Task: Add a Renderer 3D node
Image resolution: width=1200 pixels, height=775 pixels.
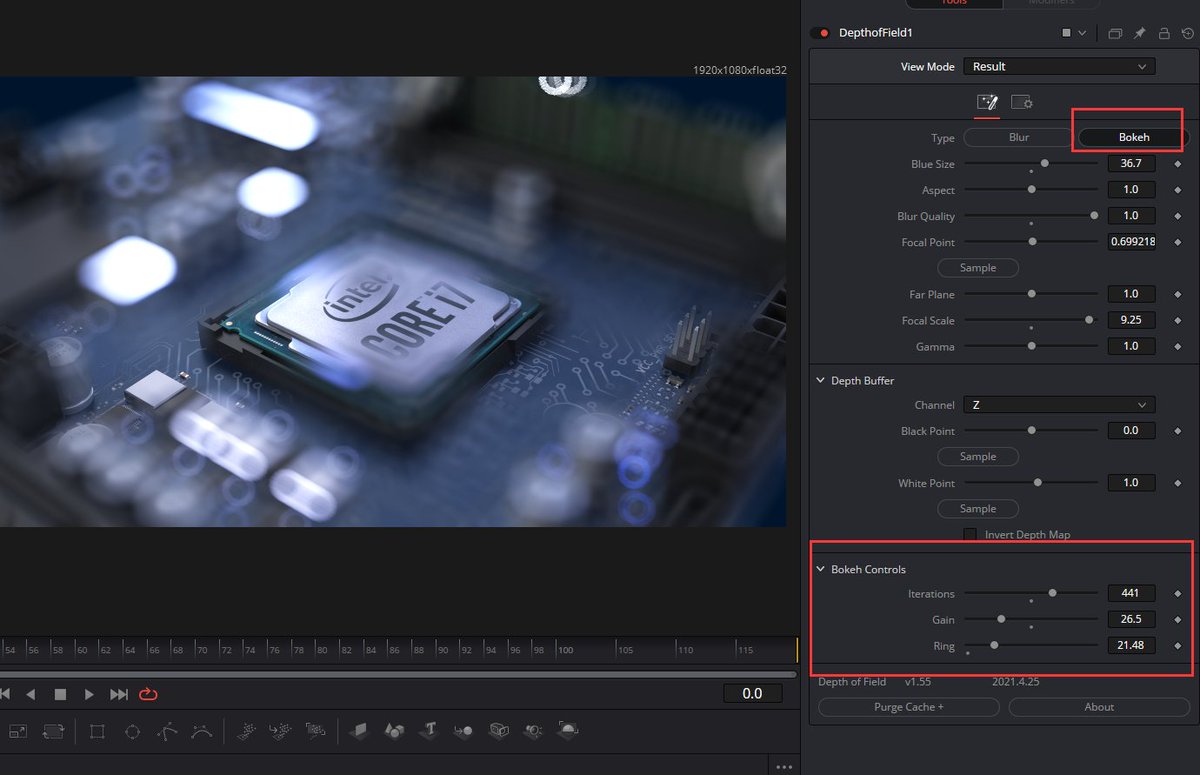Action: point(568,731)
